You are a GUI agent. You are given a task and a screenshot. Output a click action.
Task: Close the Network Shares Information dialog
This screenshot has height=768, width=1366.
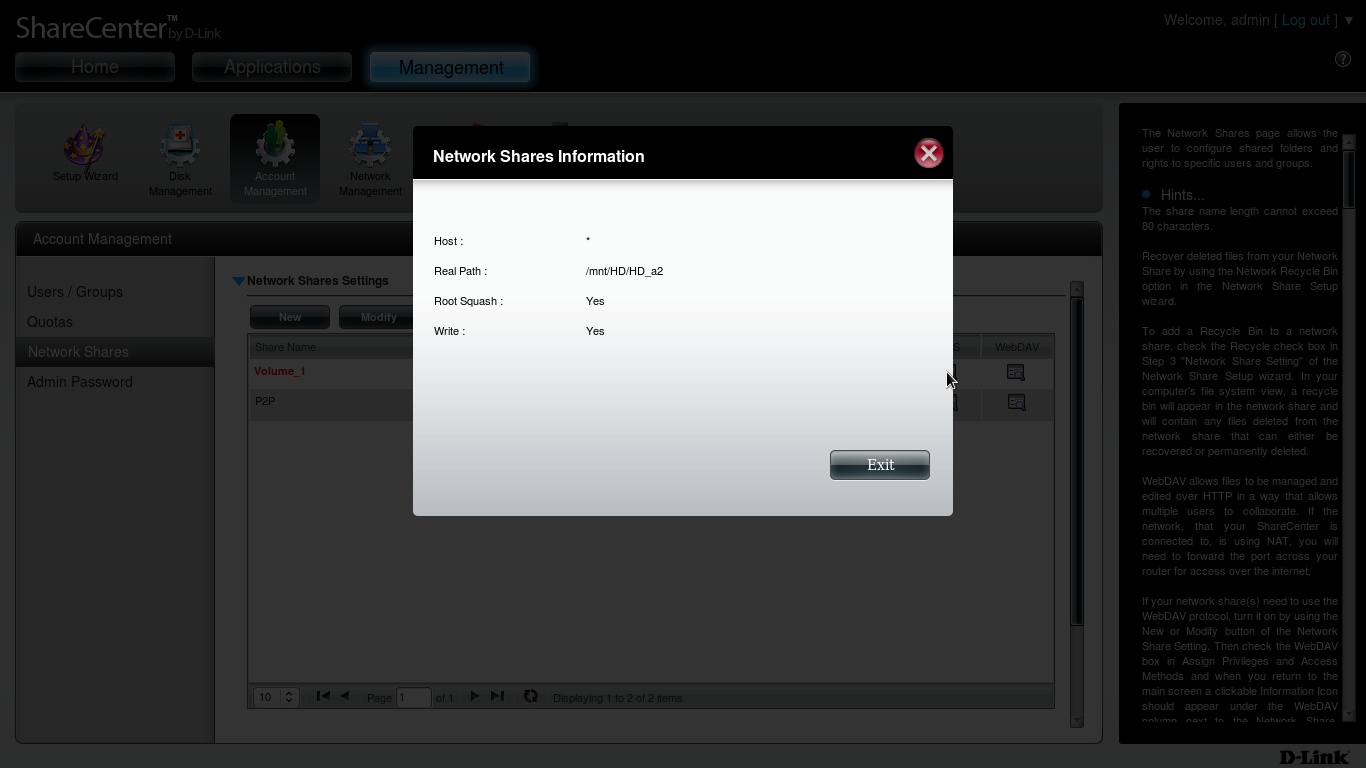(x=928, y=153)
